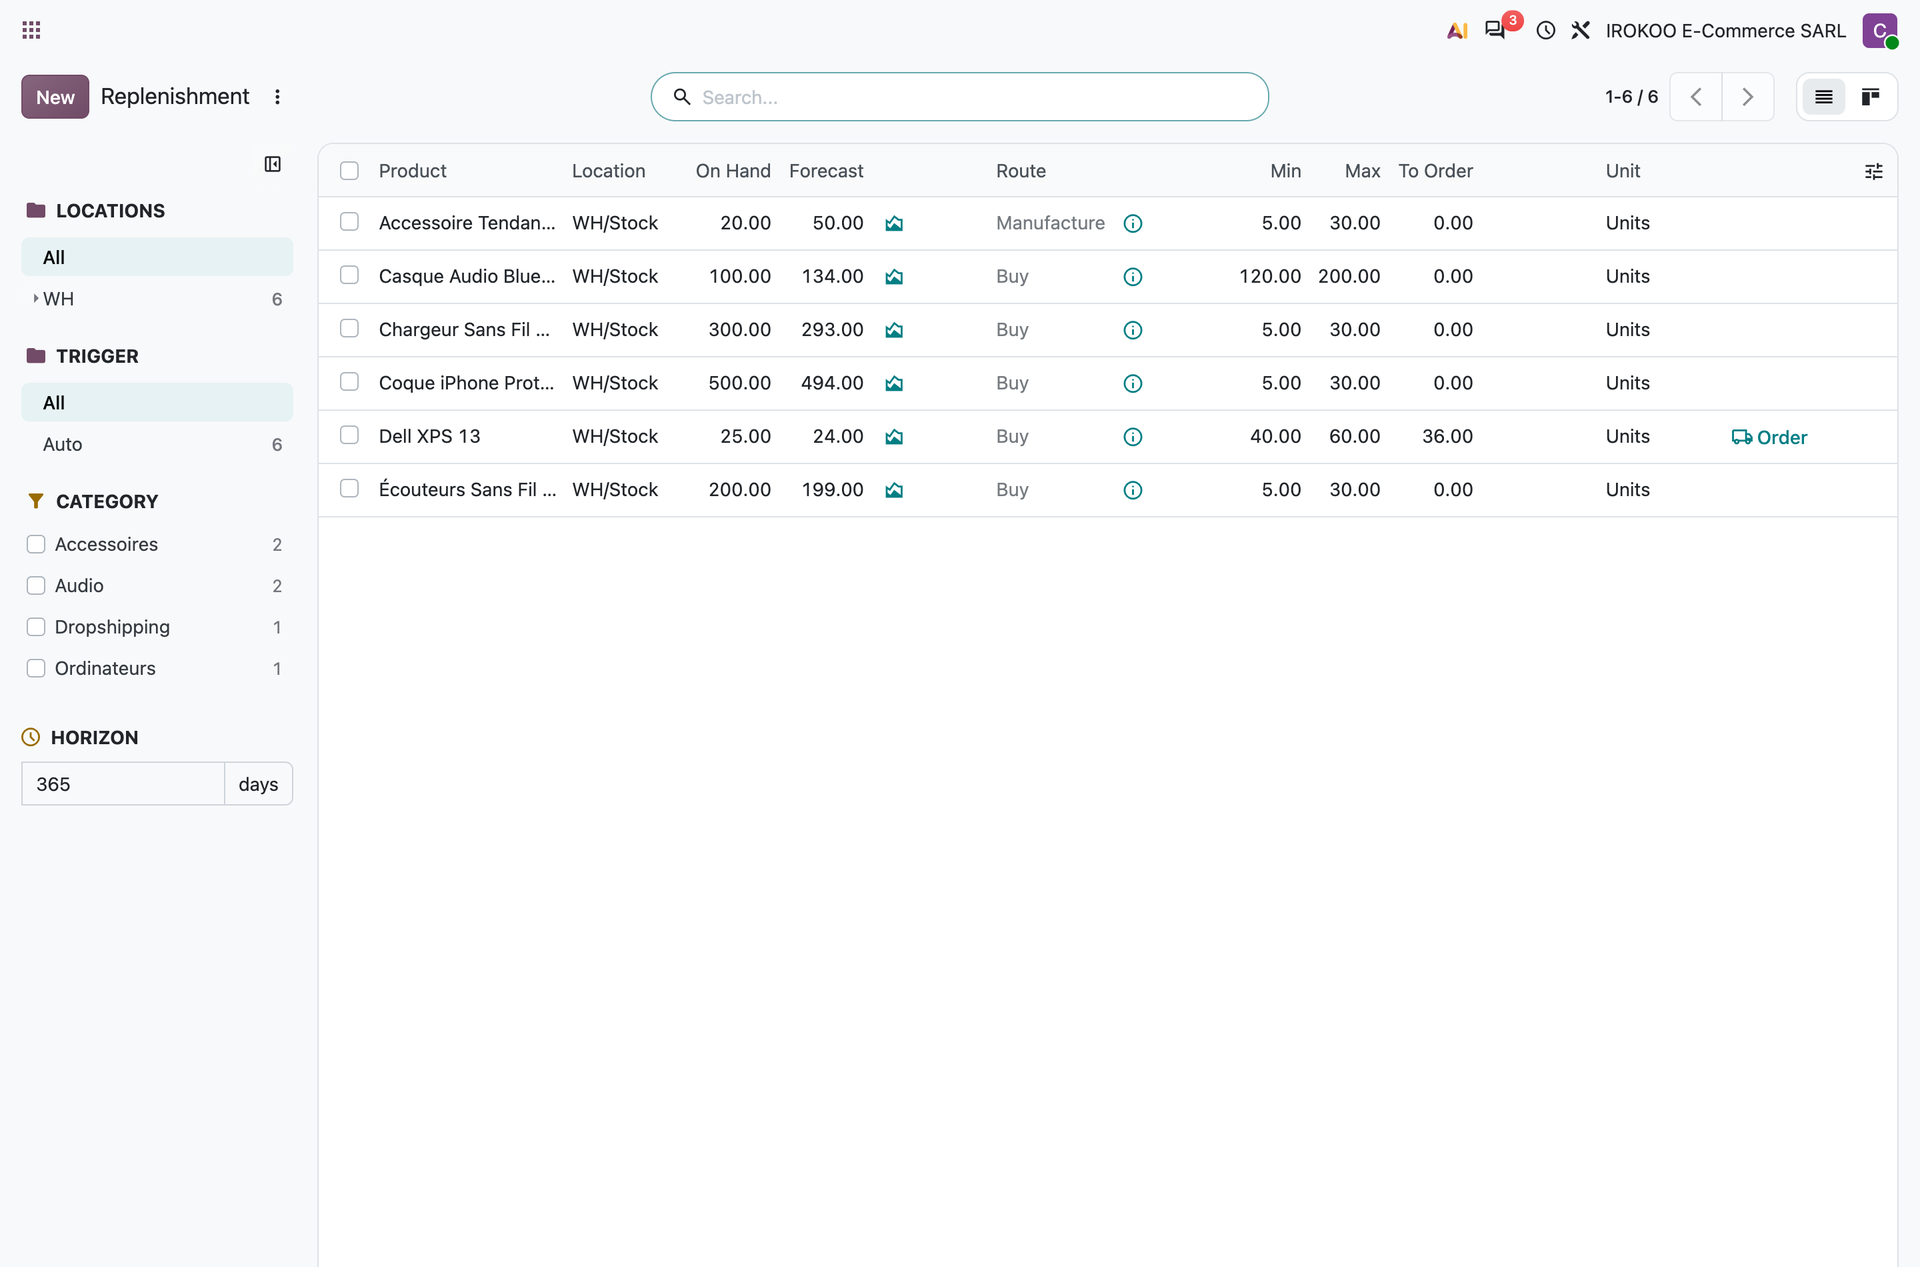Tick the Coque iPhone row checkbox
Image resolution: width=1920 pixels, height=1267 pixels.
[349, 382]
